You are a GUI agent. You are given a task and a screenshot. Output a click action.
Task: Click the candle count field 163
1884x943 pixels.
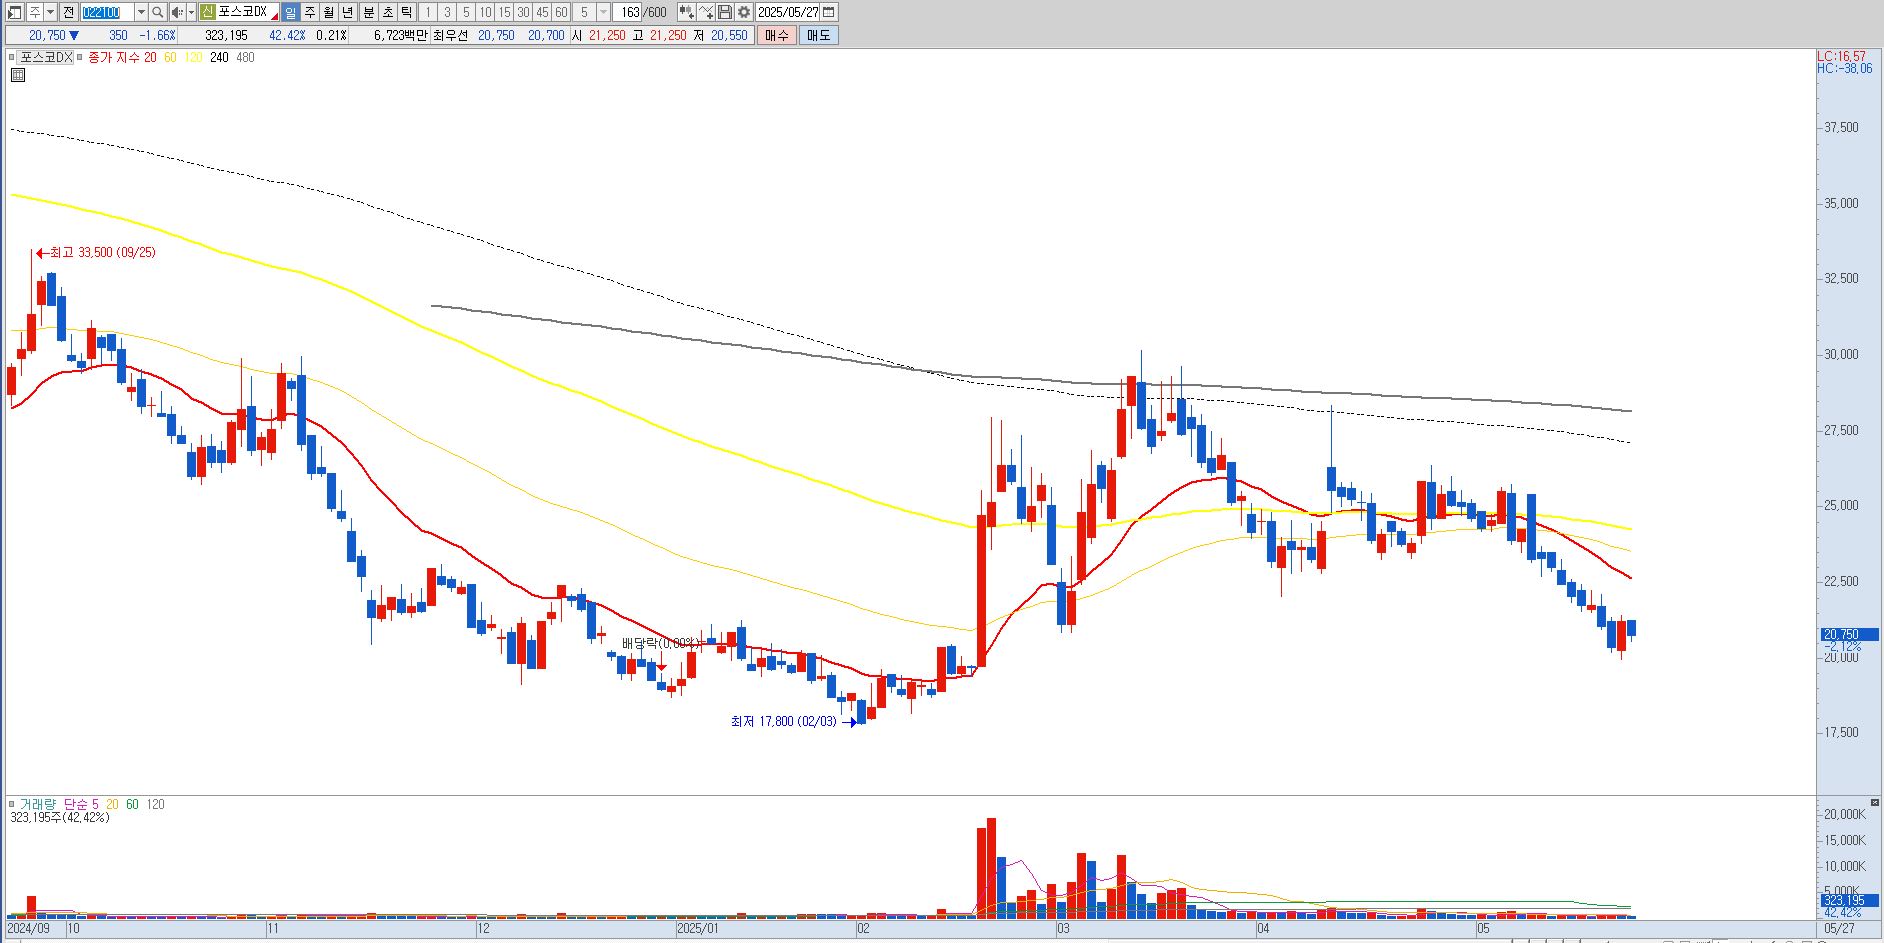[627, 12]
